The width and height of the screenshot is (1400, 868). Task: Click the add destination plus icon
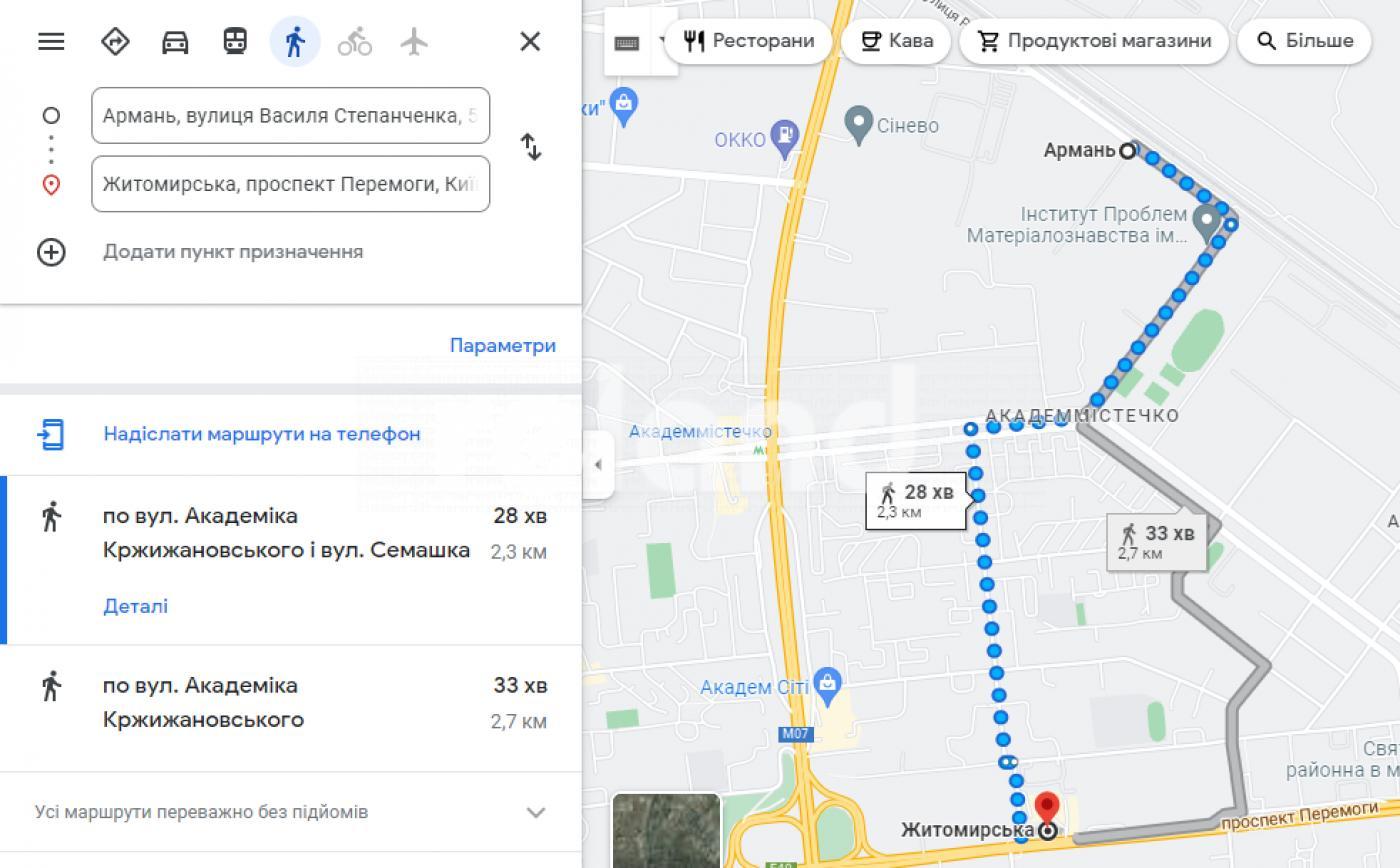[51, 252]
